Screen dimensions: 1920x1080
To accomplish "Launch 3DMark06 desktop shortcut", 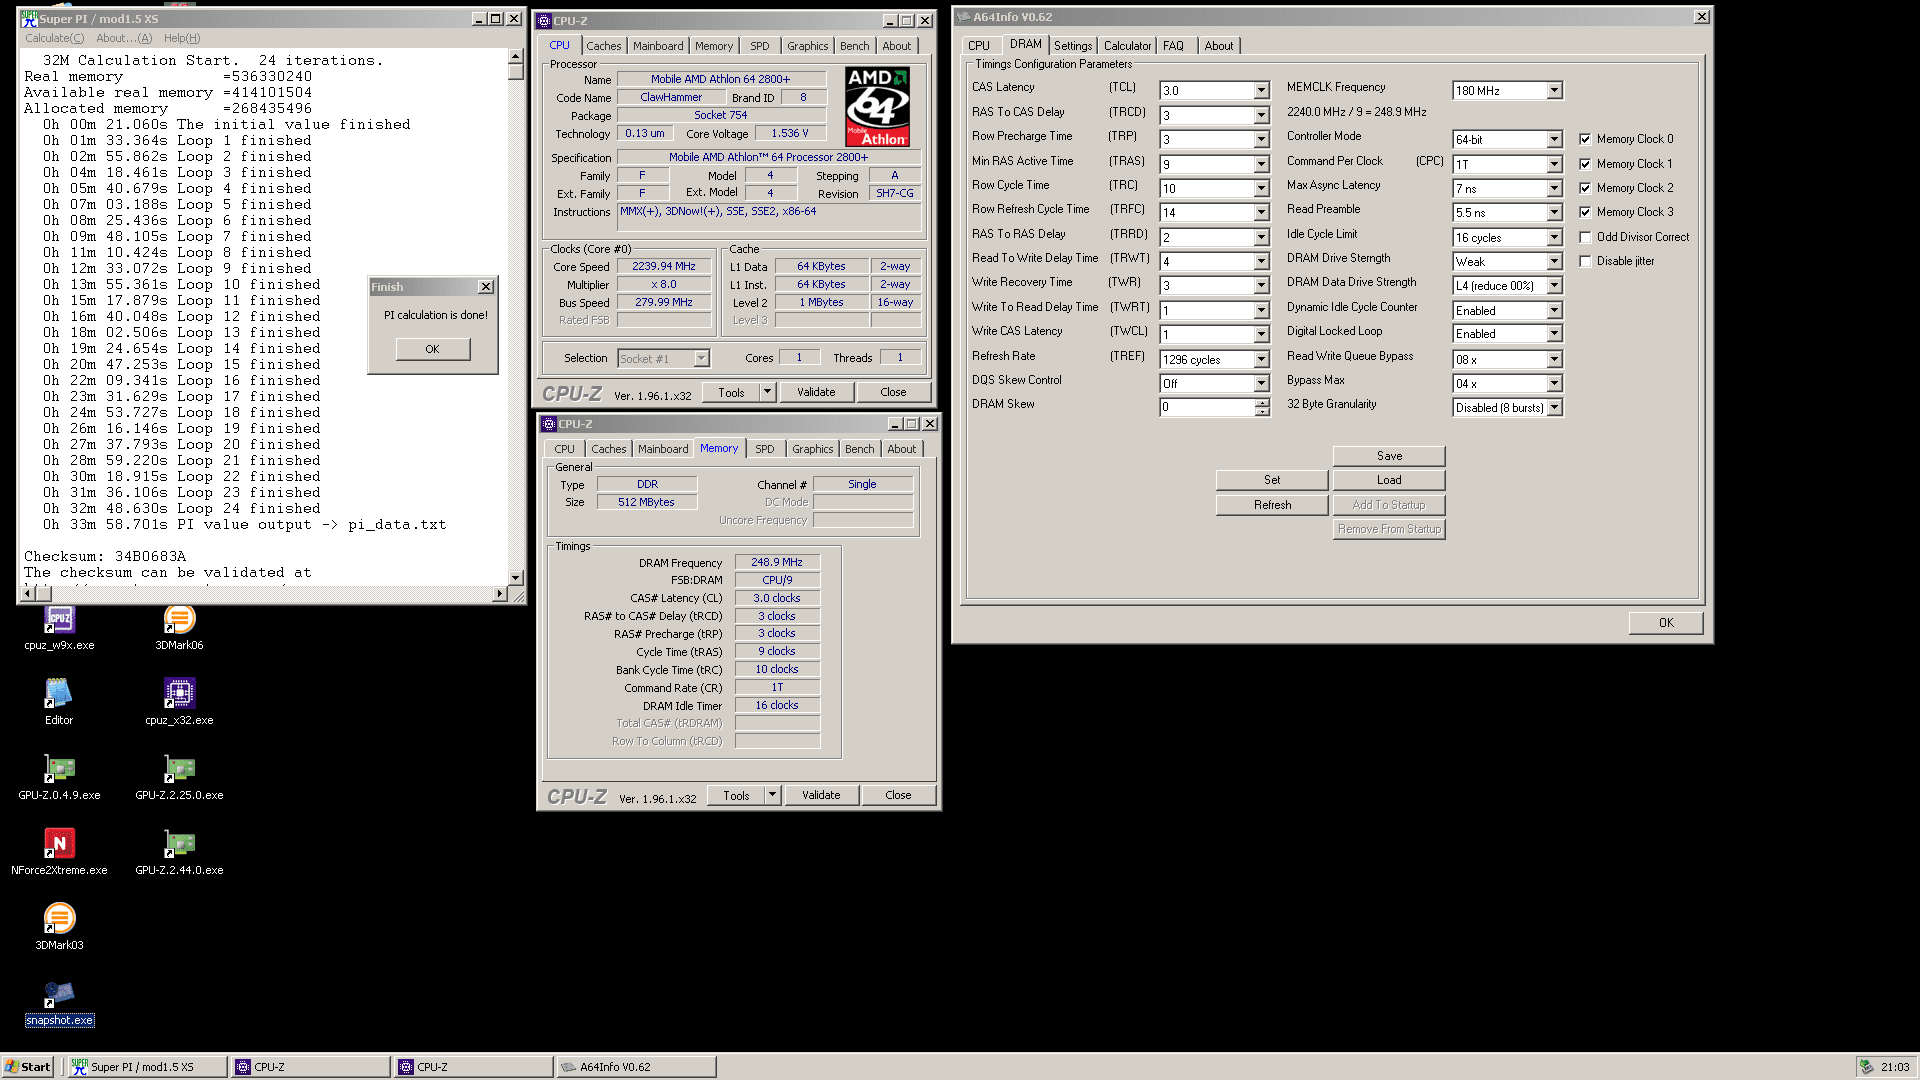I will coord(179,628).
